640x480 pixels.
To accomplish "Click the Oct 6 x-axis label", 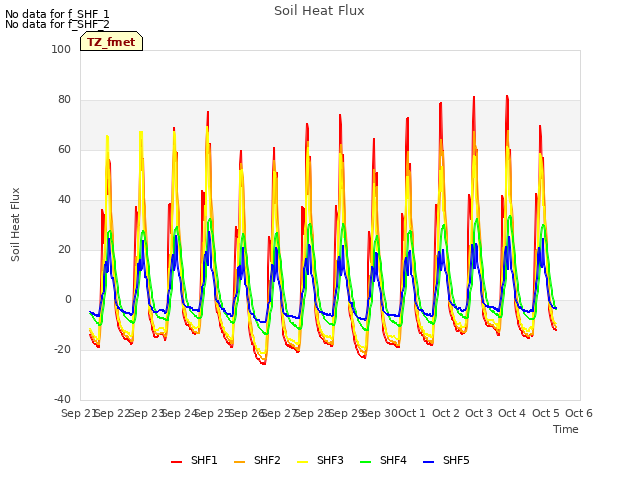I will (x=579, y=413).
